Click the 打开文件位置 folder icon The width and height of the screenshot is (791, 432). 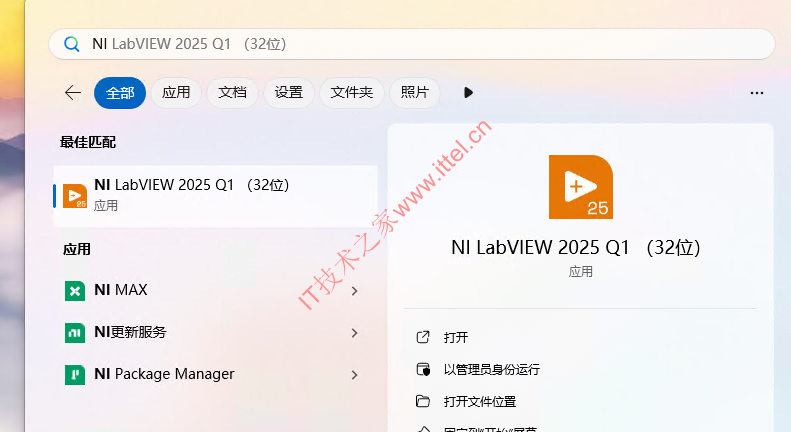pos(423,401)
